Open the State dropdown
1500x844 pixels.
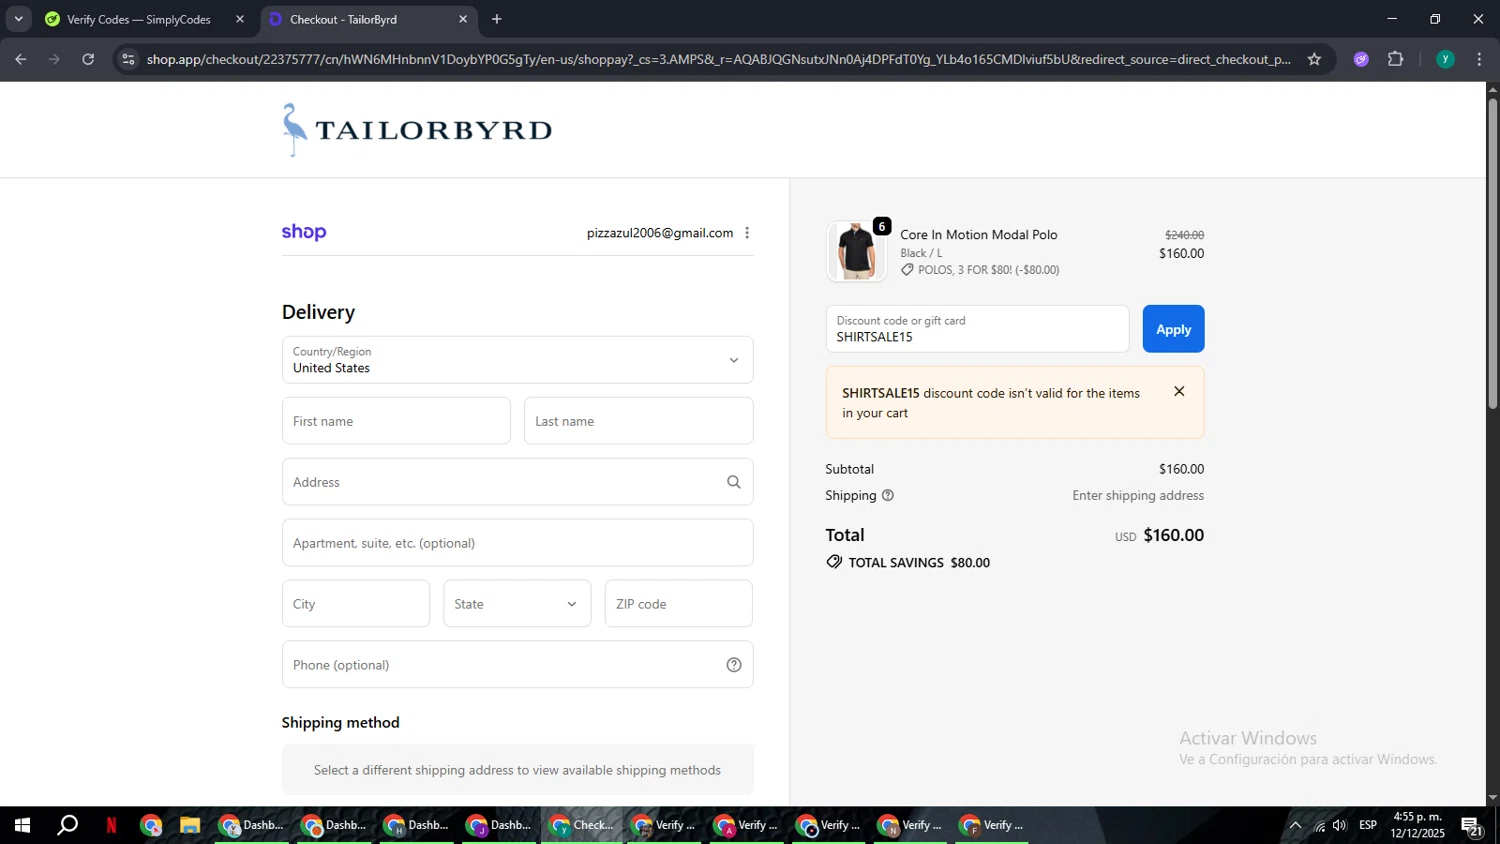tap(517, 604)
